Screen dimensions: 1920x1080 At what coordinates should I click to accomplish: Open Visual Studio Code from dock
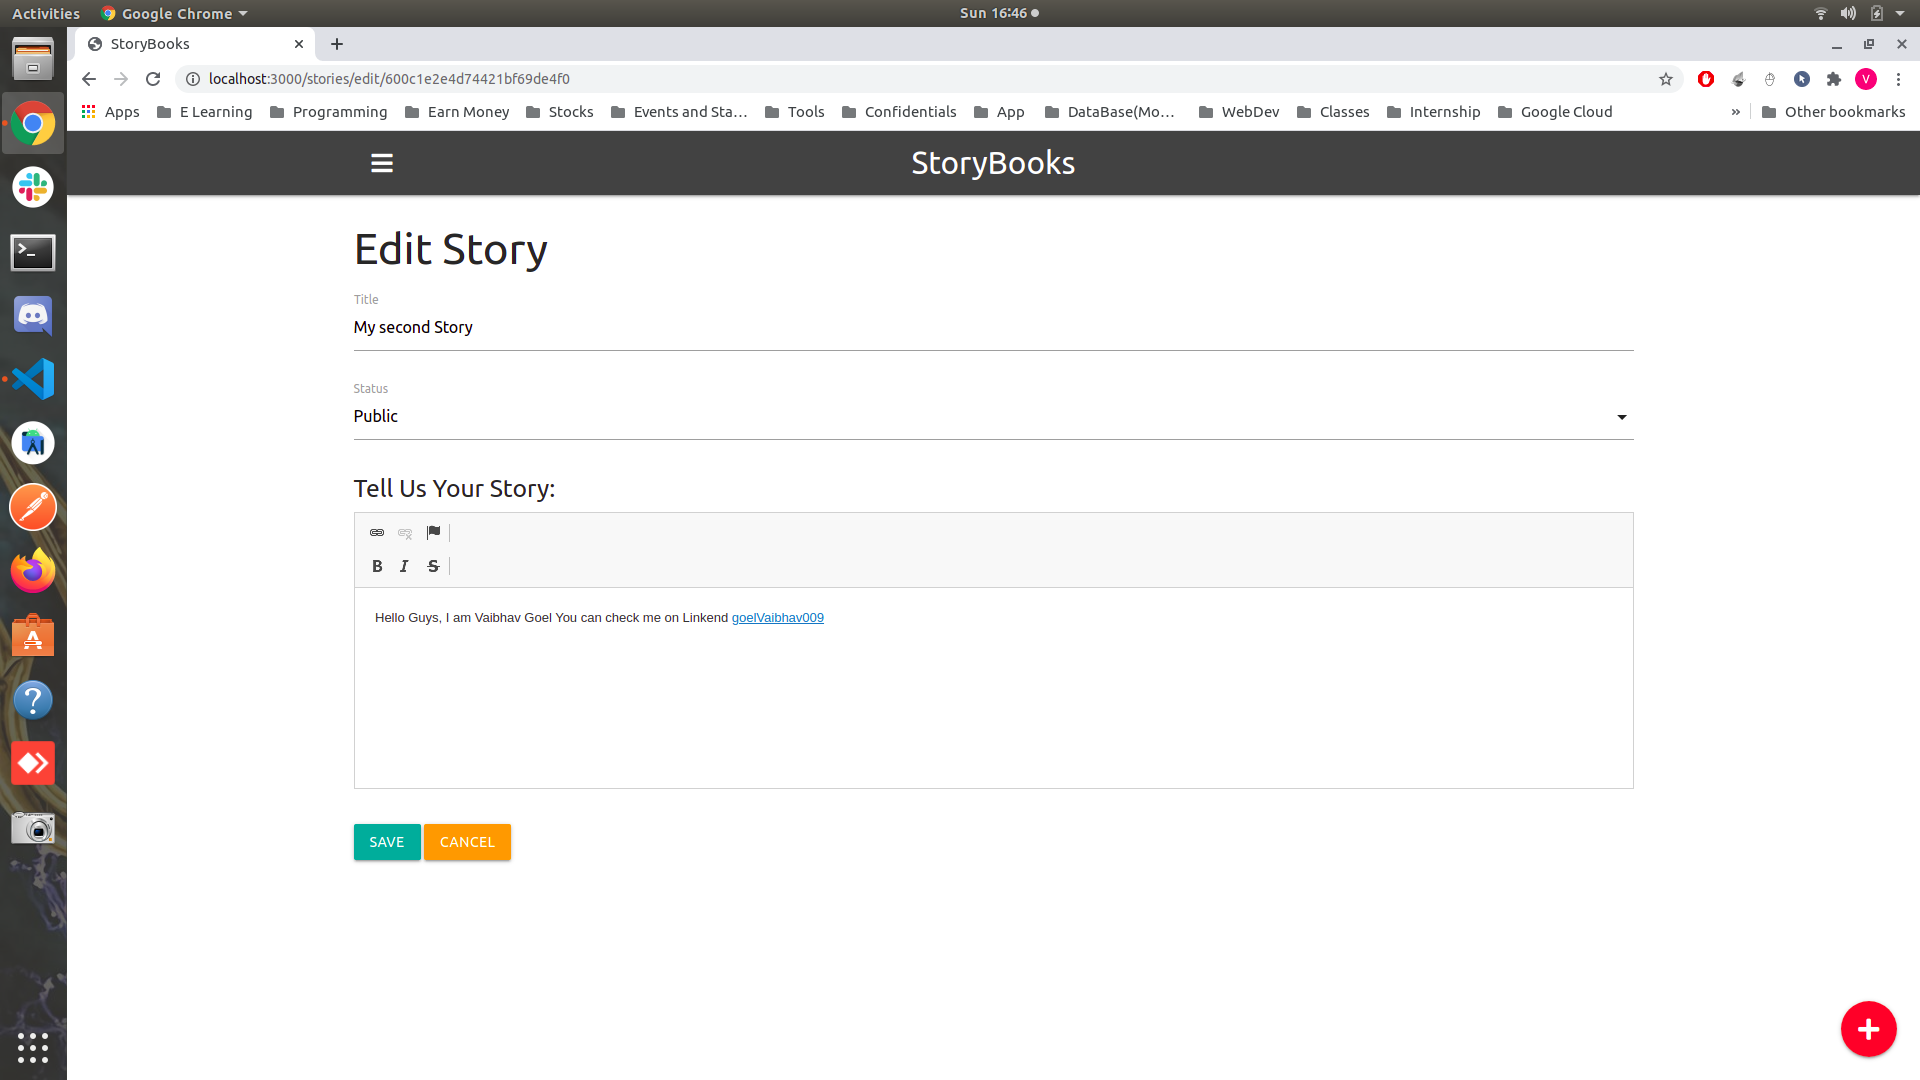pos(33,379)
